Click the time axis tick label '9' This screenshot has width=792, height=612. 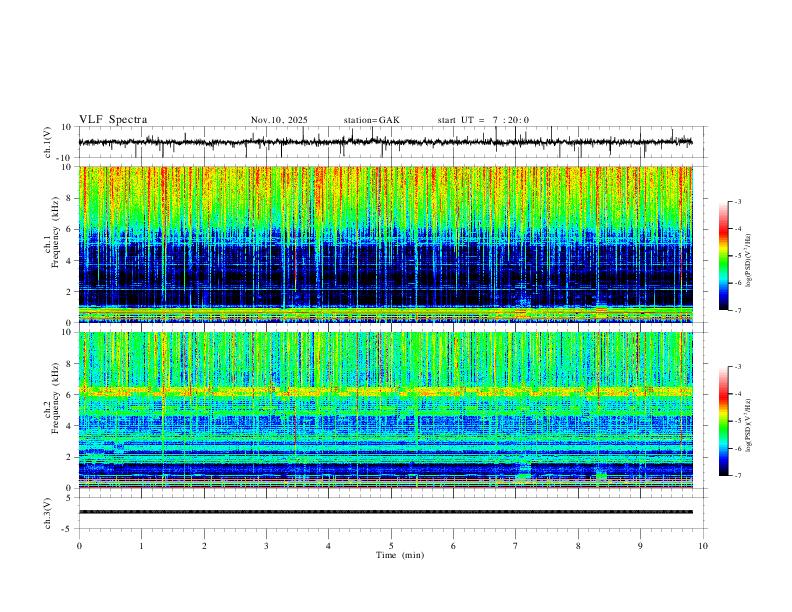coord(640,546)
